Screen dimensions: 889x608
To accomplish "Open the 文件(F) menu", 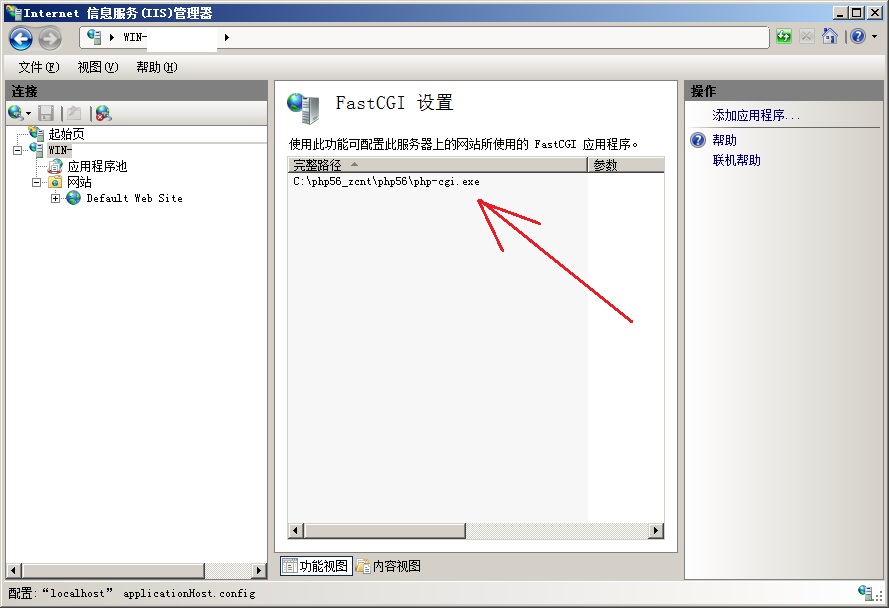I will (x=39, y=67).
